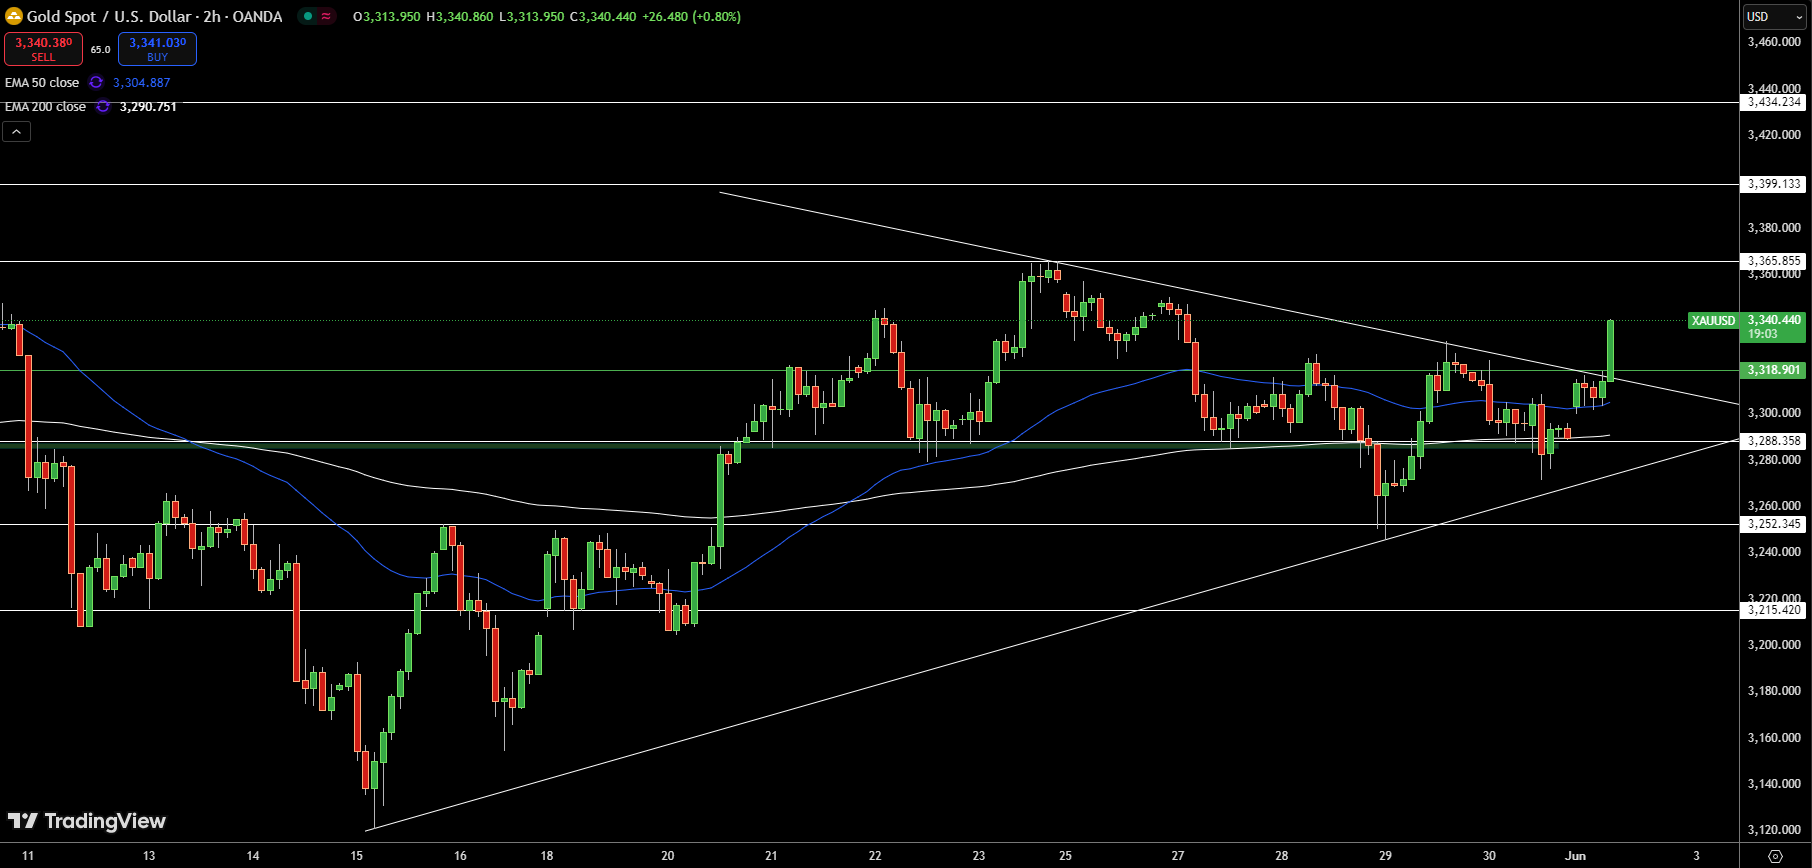
Task: Open chart settings gear on the time axis
Action: (1775, 856)
